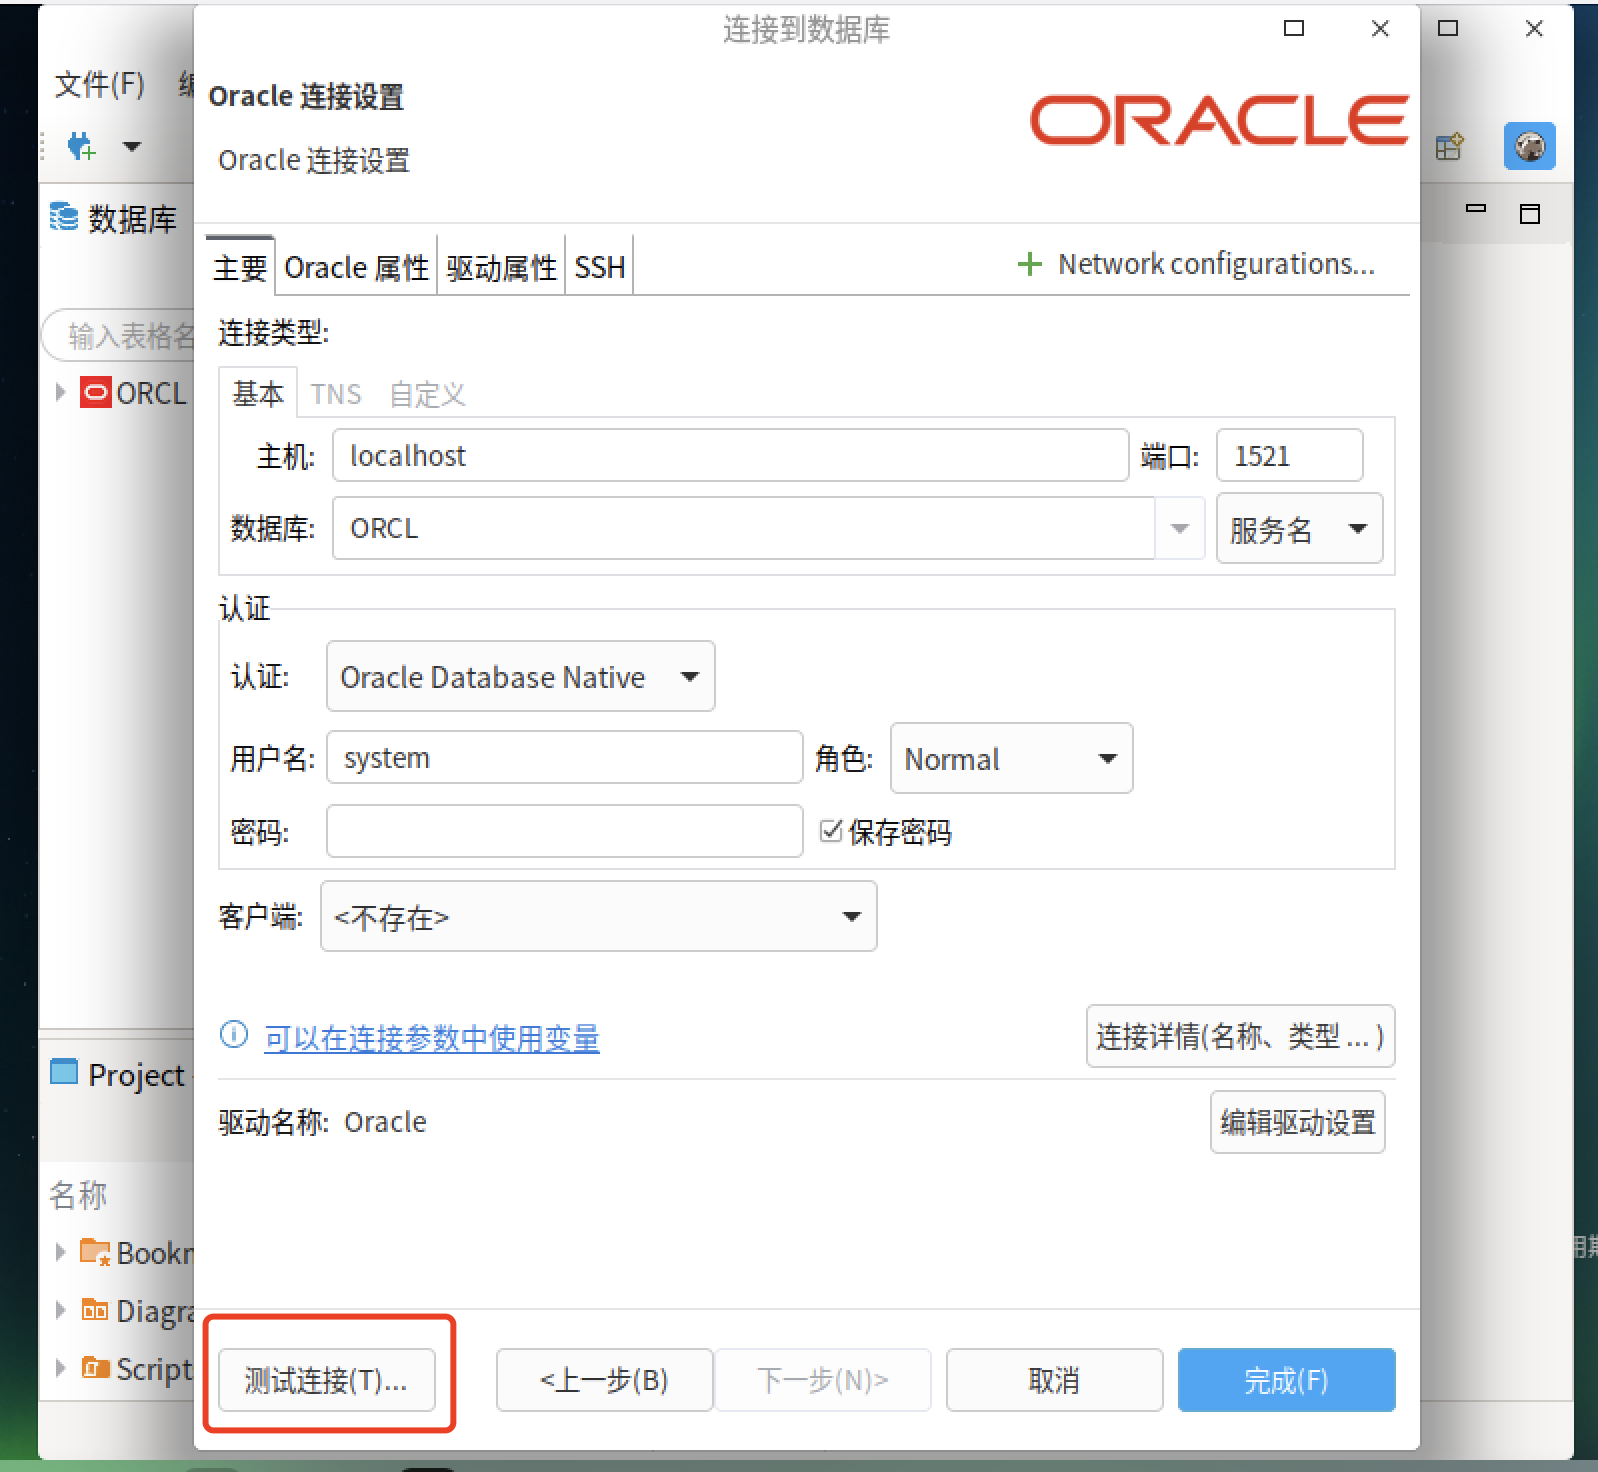The height and width of the screenshot is (1472, 1598).
Task: Click the Network configurations link
Action: pos(1216,264)
